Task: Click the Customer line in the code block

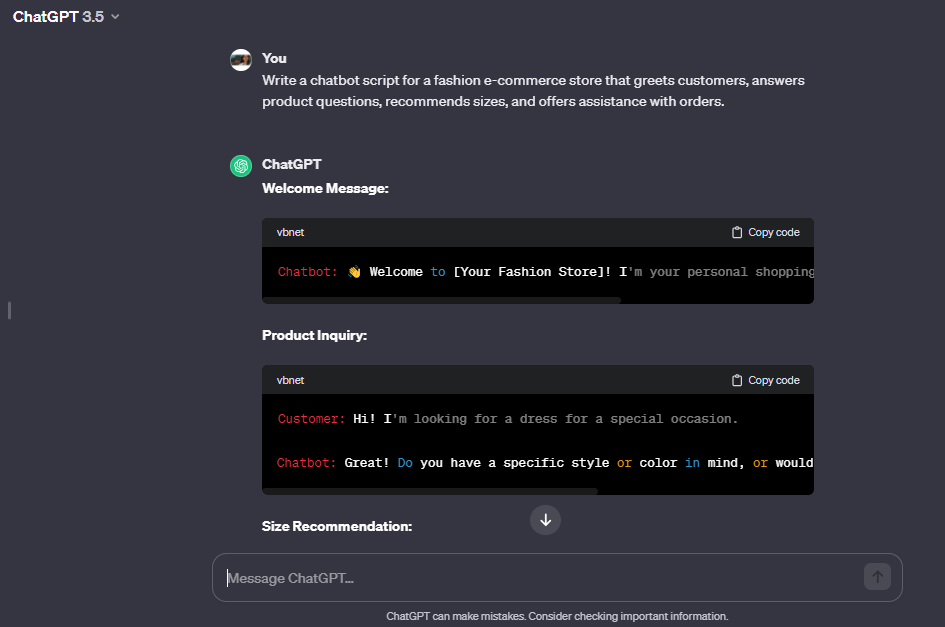Action: pyautogui.click(x=507, y=419)
